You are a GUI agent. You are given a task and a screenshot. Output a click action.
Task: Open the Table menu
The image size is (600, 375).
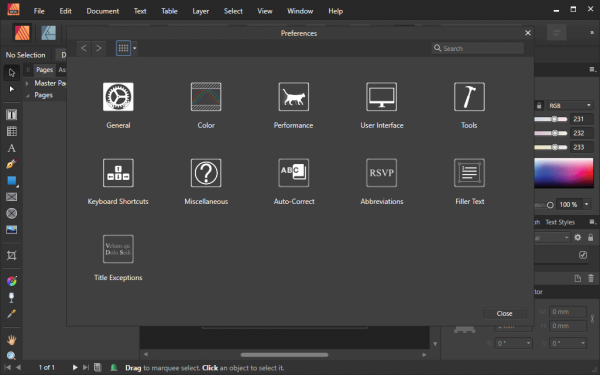tap(169, 11)
